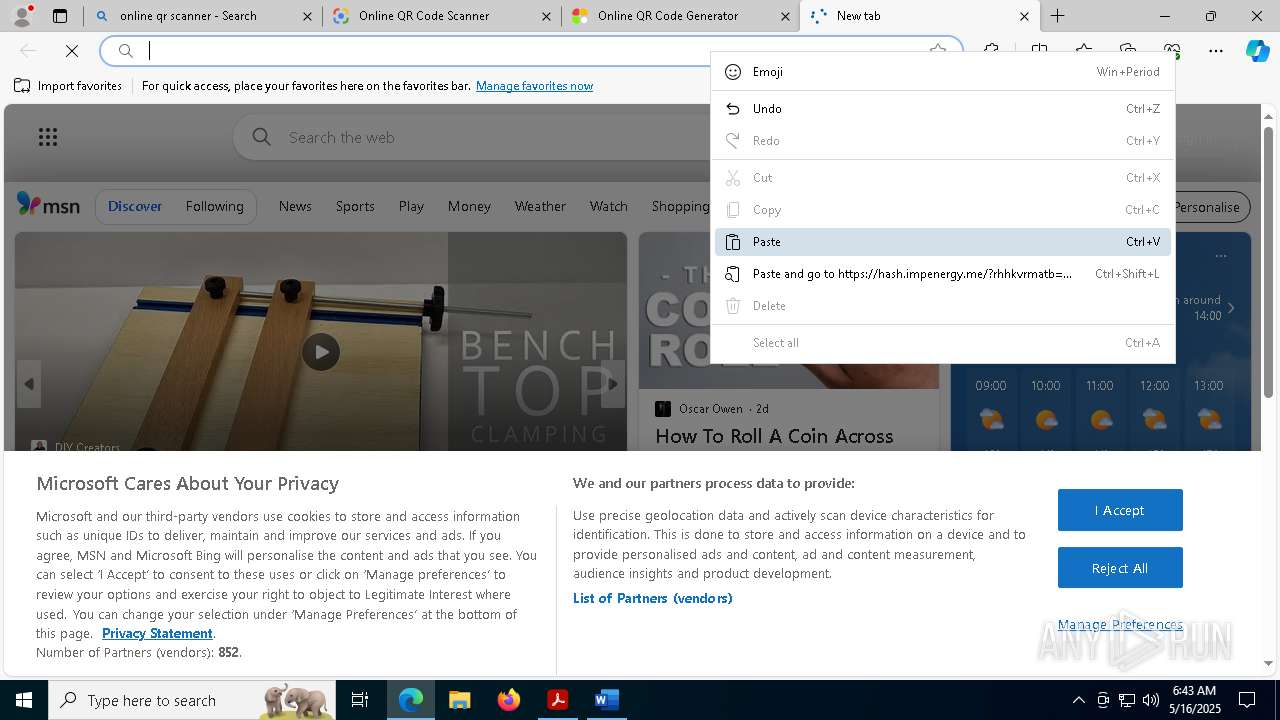Screen dimensions: 1280x720
Task: Open the List of Partners (vendors) link
Action: [x=653, y=598]
